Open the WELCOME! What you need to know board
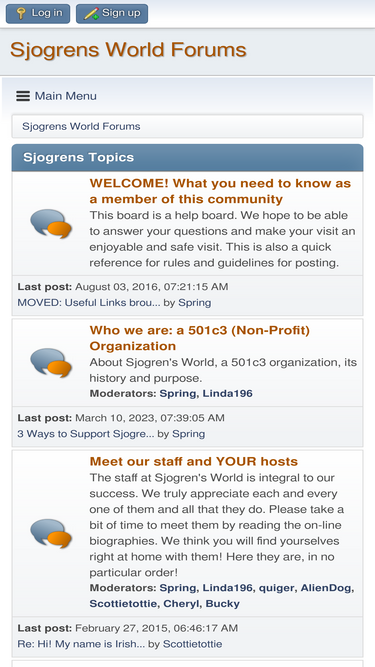 [220, 191]
